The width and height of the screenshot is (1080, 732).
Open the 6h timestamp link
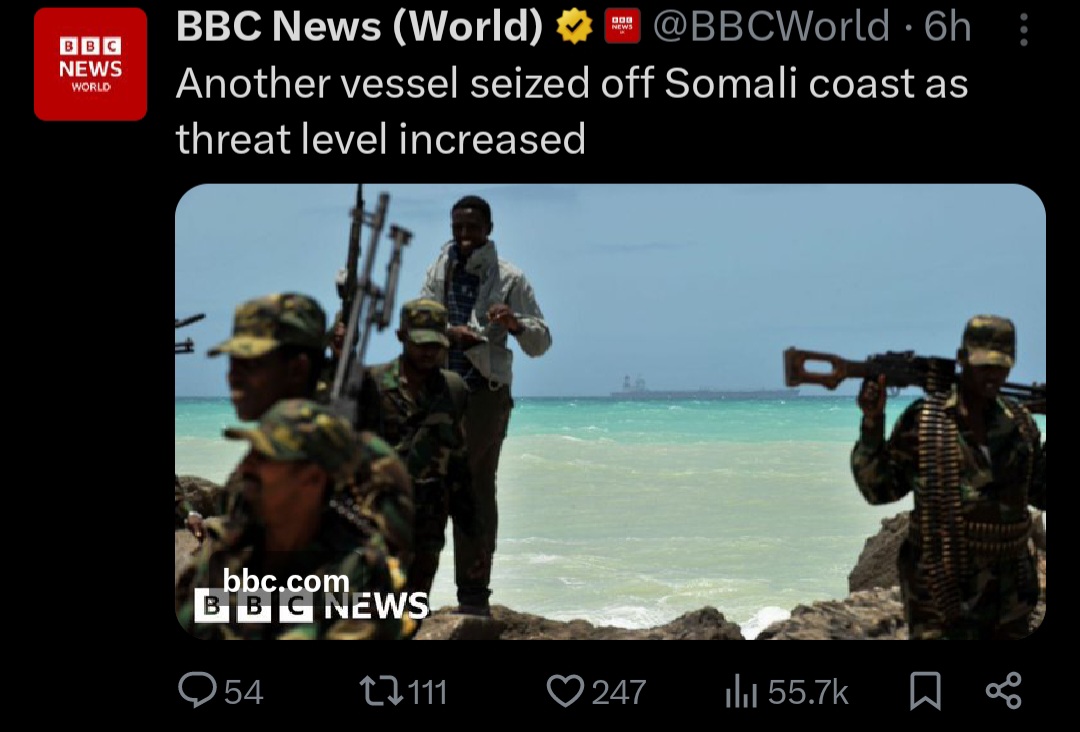(x=947, y=26)
